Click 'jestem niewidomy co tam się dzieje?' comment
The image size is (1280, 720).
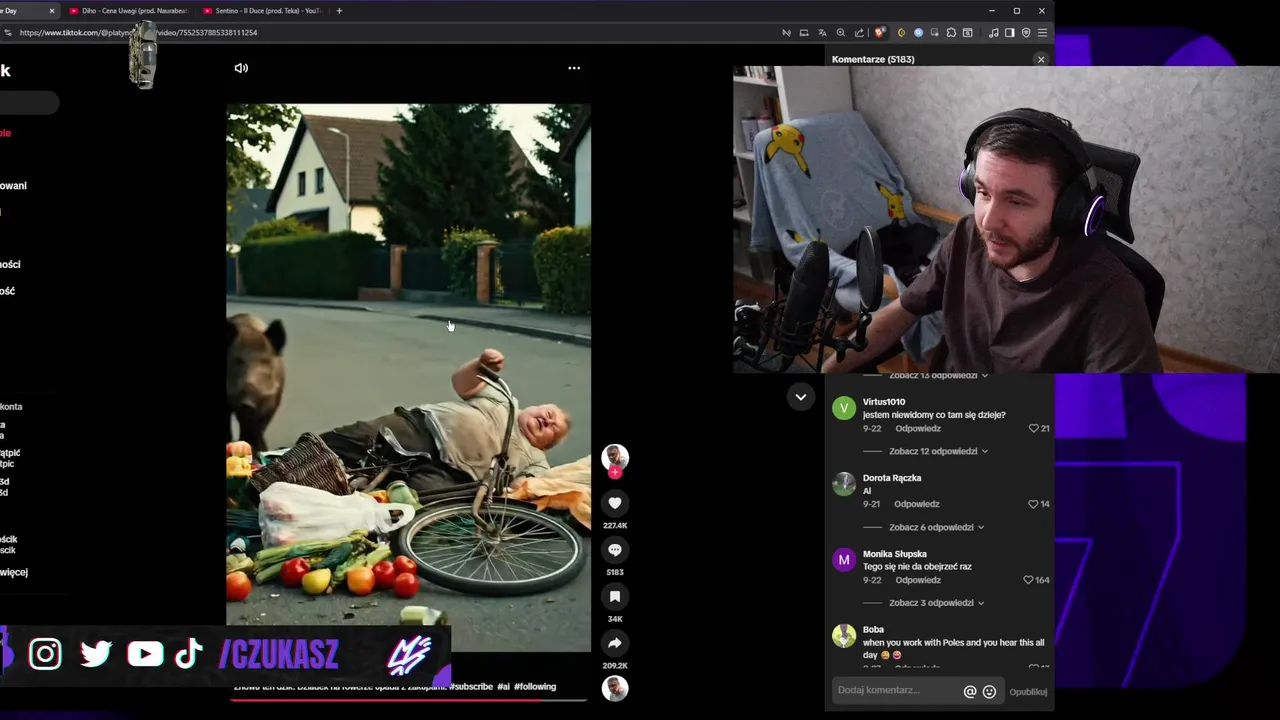[934, 415]
